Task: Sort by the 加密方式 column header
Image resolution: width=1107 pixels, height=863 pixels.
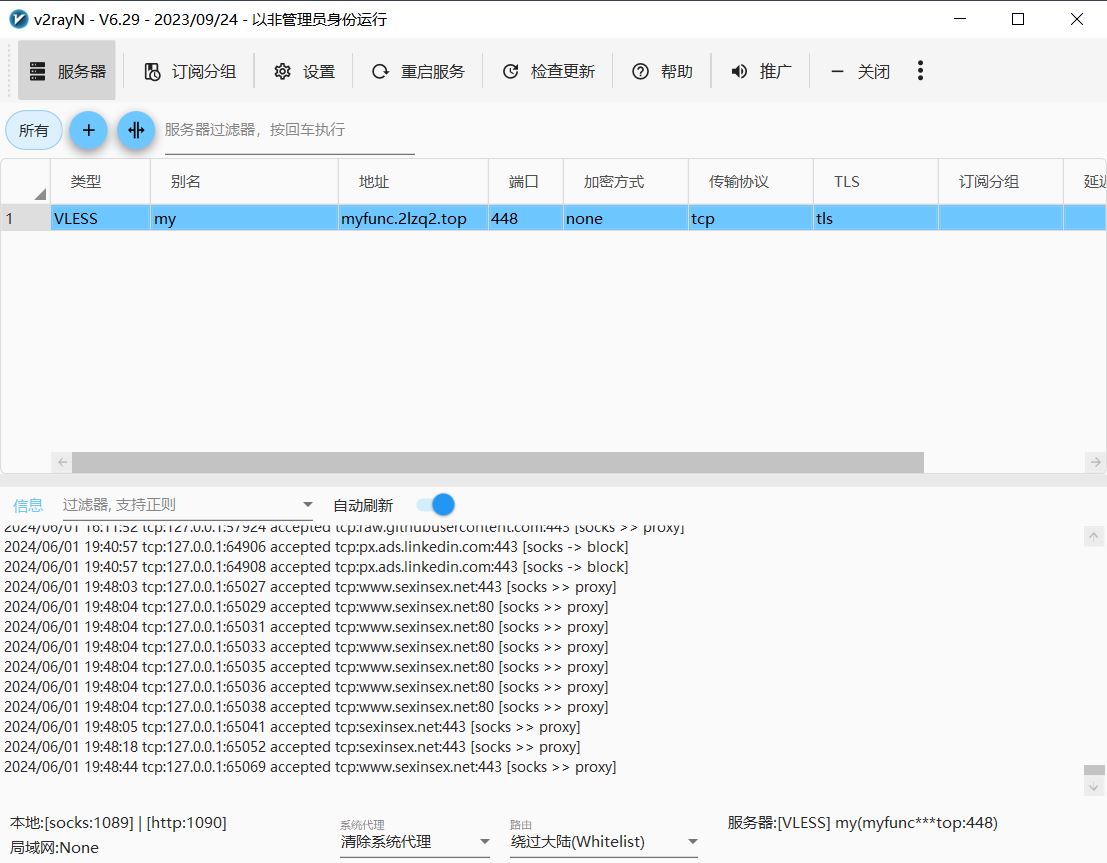Action: (x=626, y=181)
